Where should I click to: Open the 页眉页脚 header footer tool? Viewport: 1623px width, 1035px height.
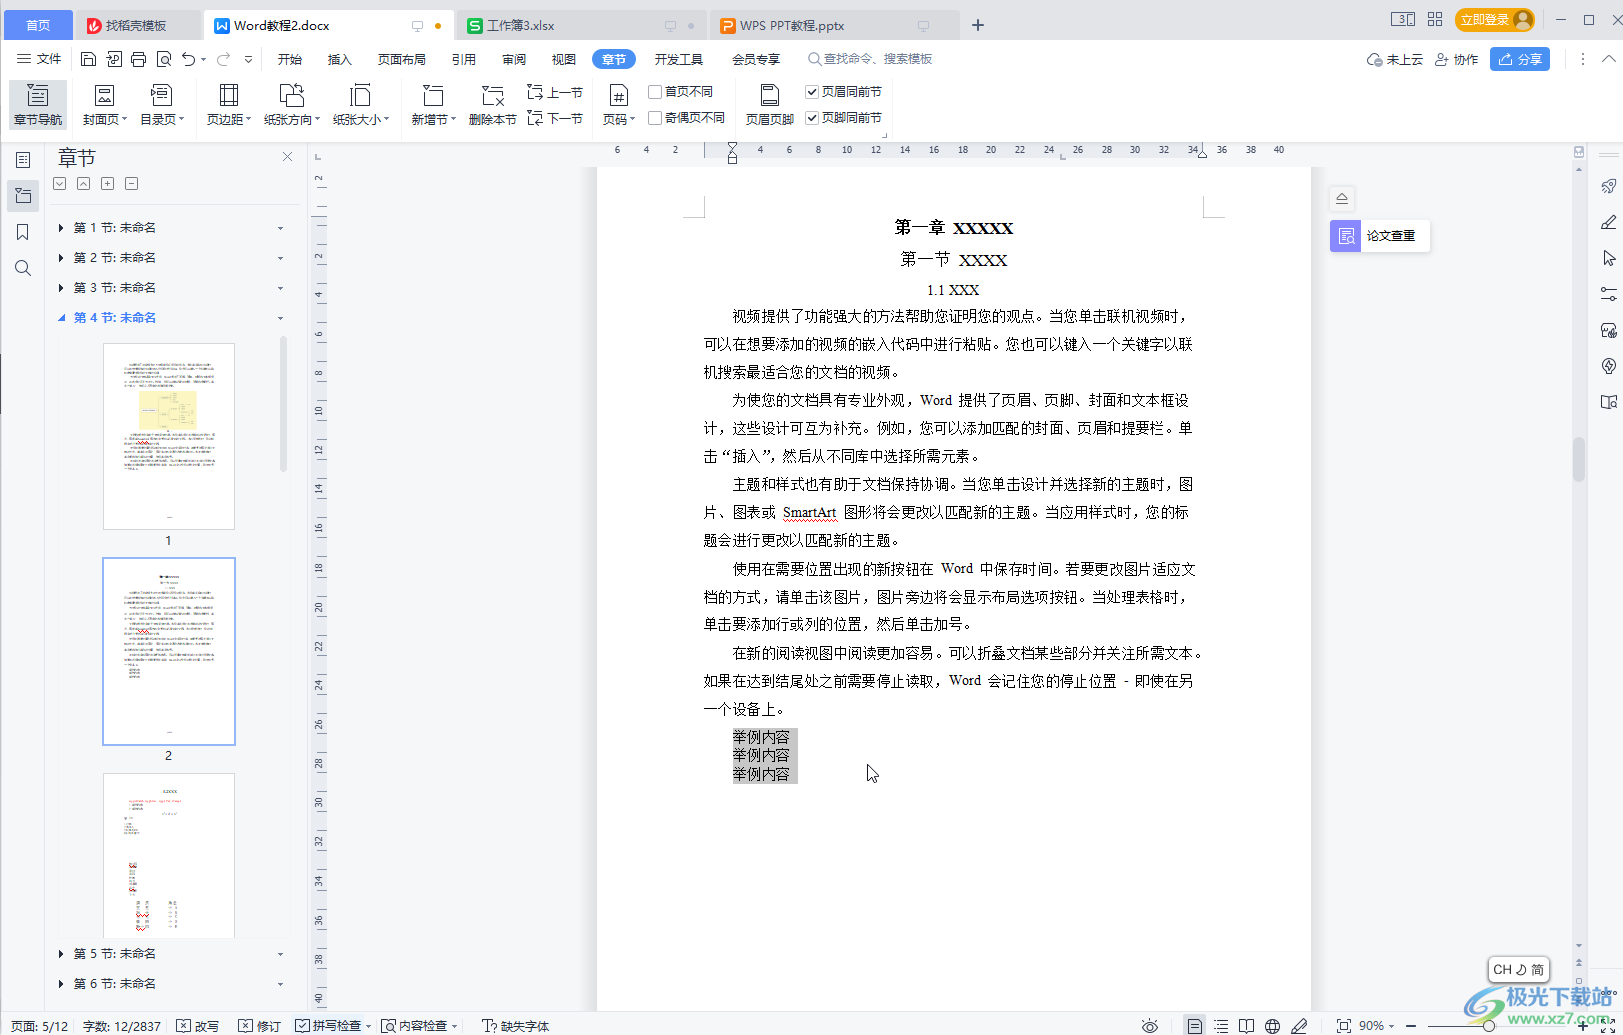pos(769,104)
